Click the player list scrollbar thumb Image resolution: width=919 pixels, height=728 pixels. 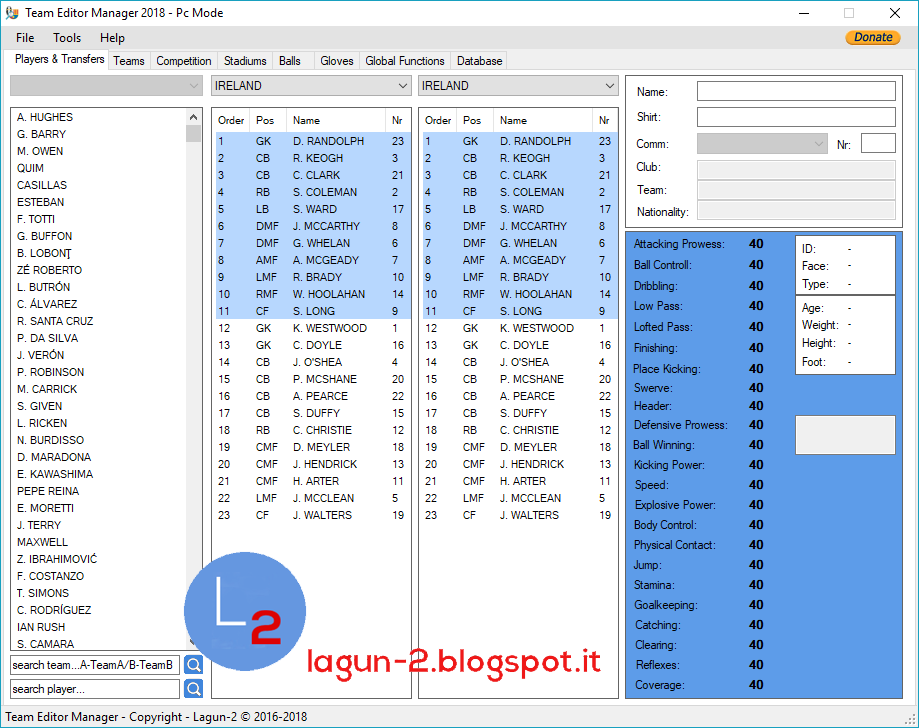tap(193, 134)
